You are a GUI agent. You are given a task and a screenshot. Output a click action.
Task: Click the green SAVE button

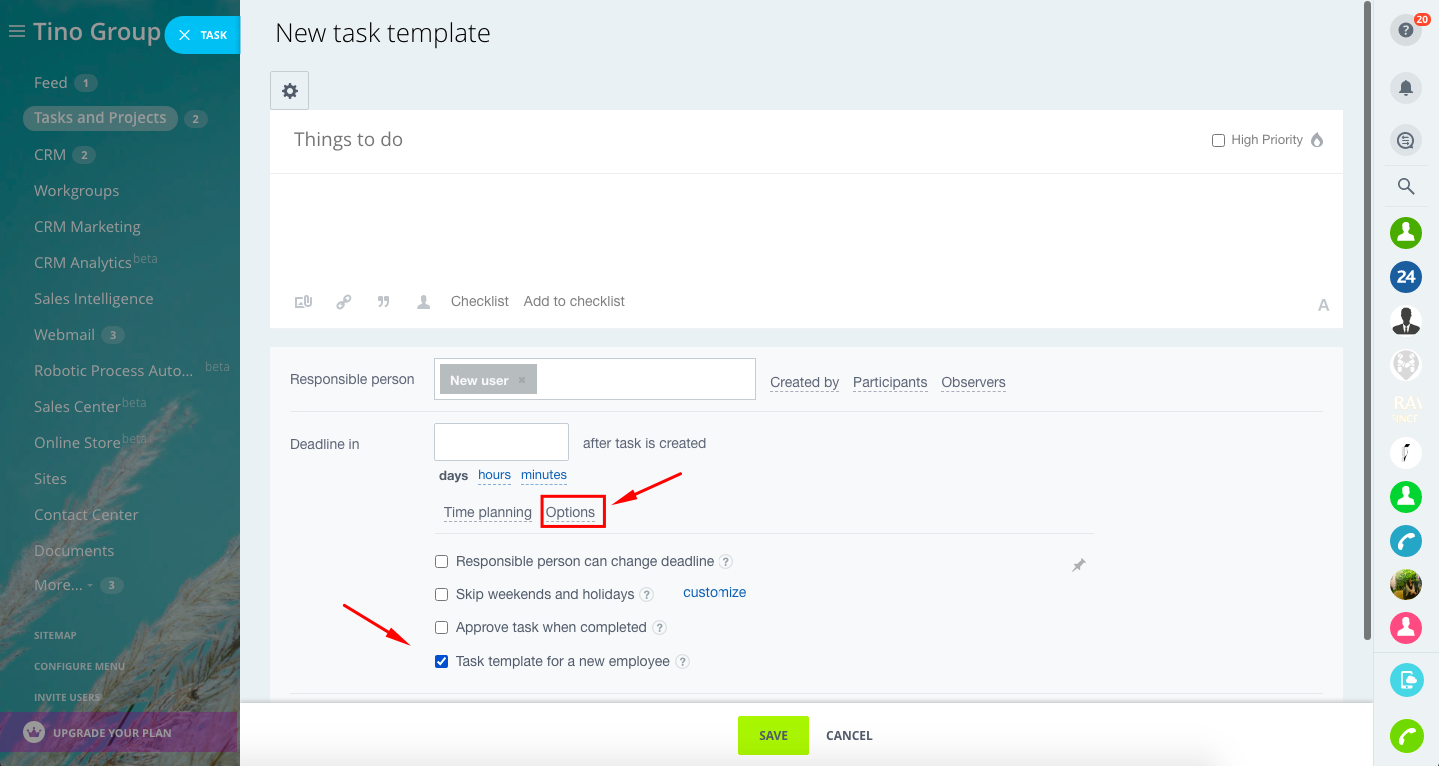[773, 735]
